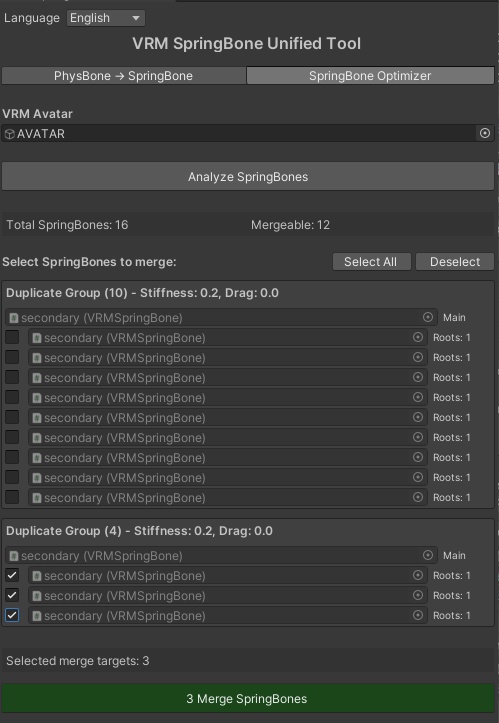This screenshot has width=499, height=723.
Task: Check the seventh checkbox in Duplicate Group (10)
Action: tap(12, 457)
